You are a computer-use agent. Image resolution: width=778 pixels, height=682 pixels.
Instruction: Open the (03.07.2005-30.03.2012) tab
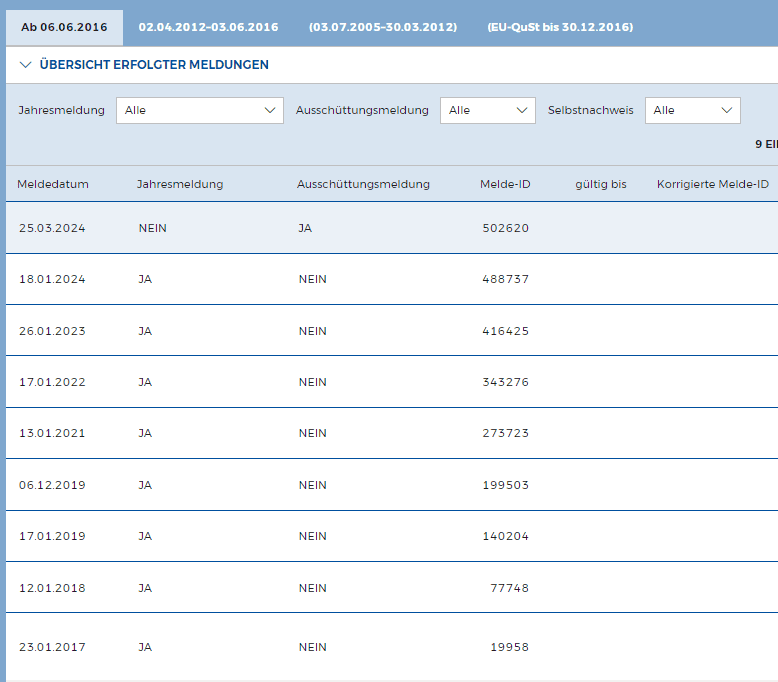[383, 27]
